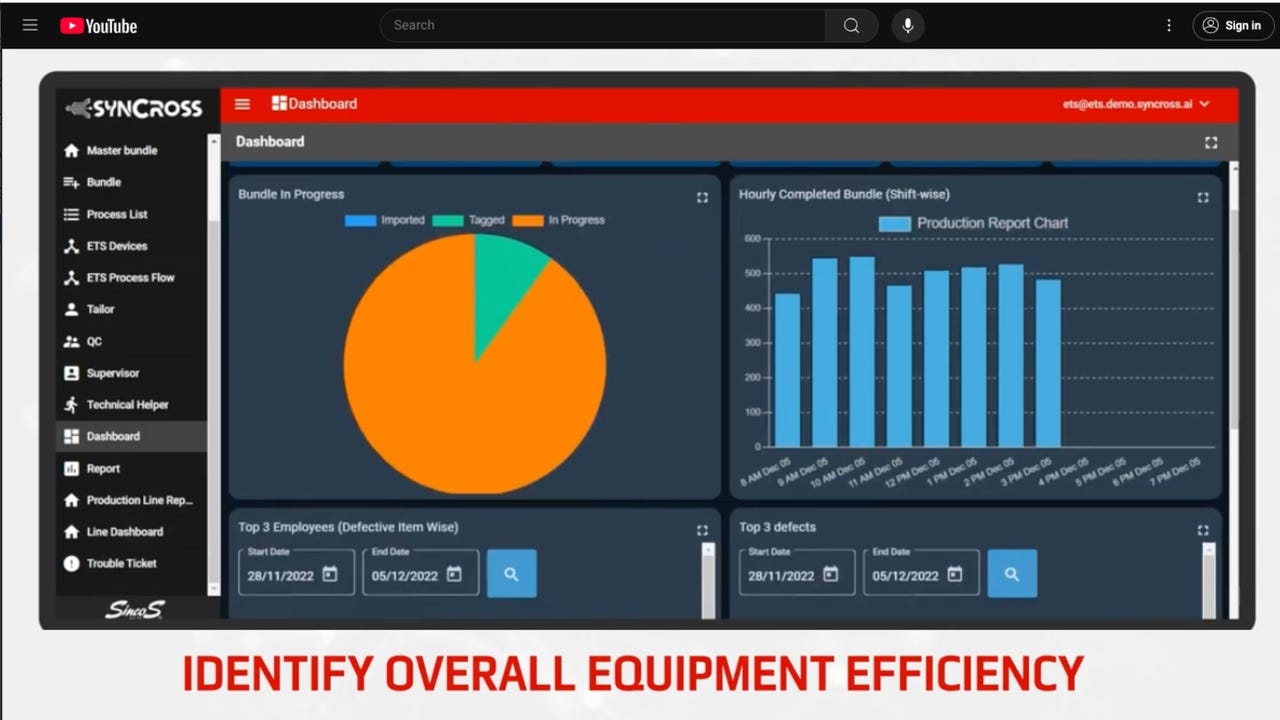Viewport: 1280px width, 720px height.
Task: Click the Sign in button
Action: tap(1232, 25)
